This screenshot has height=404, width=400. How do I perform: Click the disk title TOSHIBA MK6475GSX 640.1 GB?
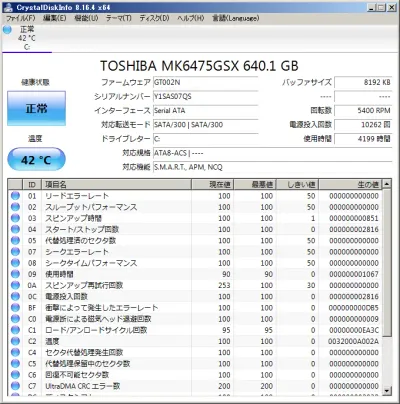pos(199,66)
